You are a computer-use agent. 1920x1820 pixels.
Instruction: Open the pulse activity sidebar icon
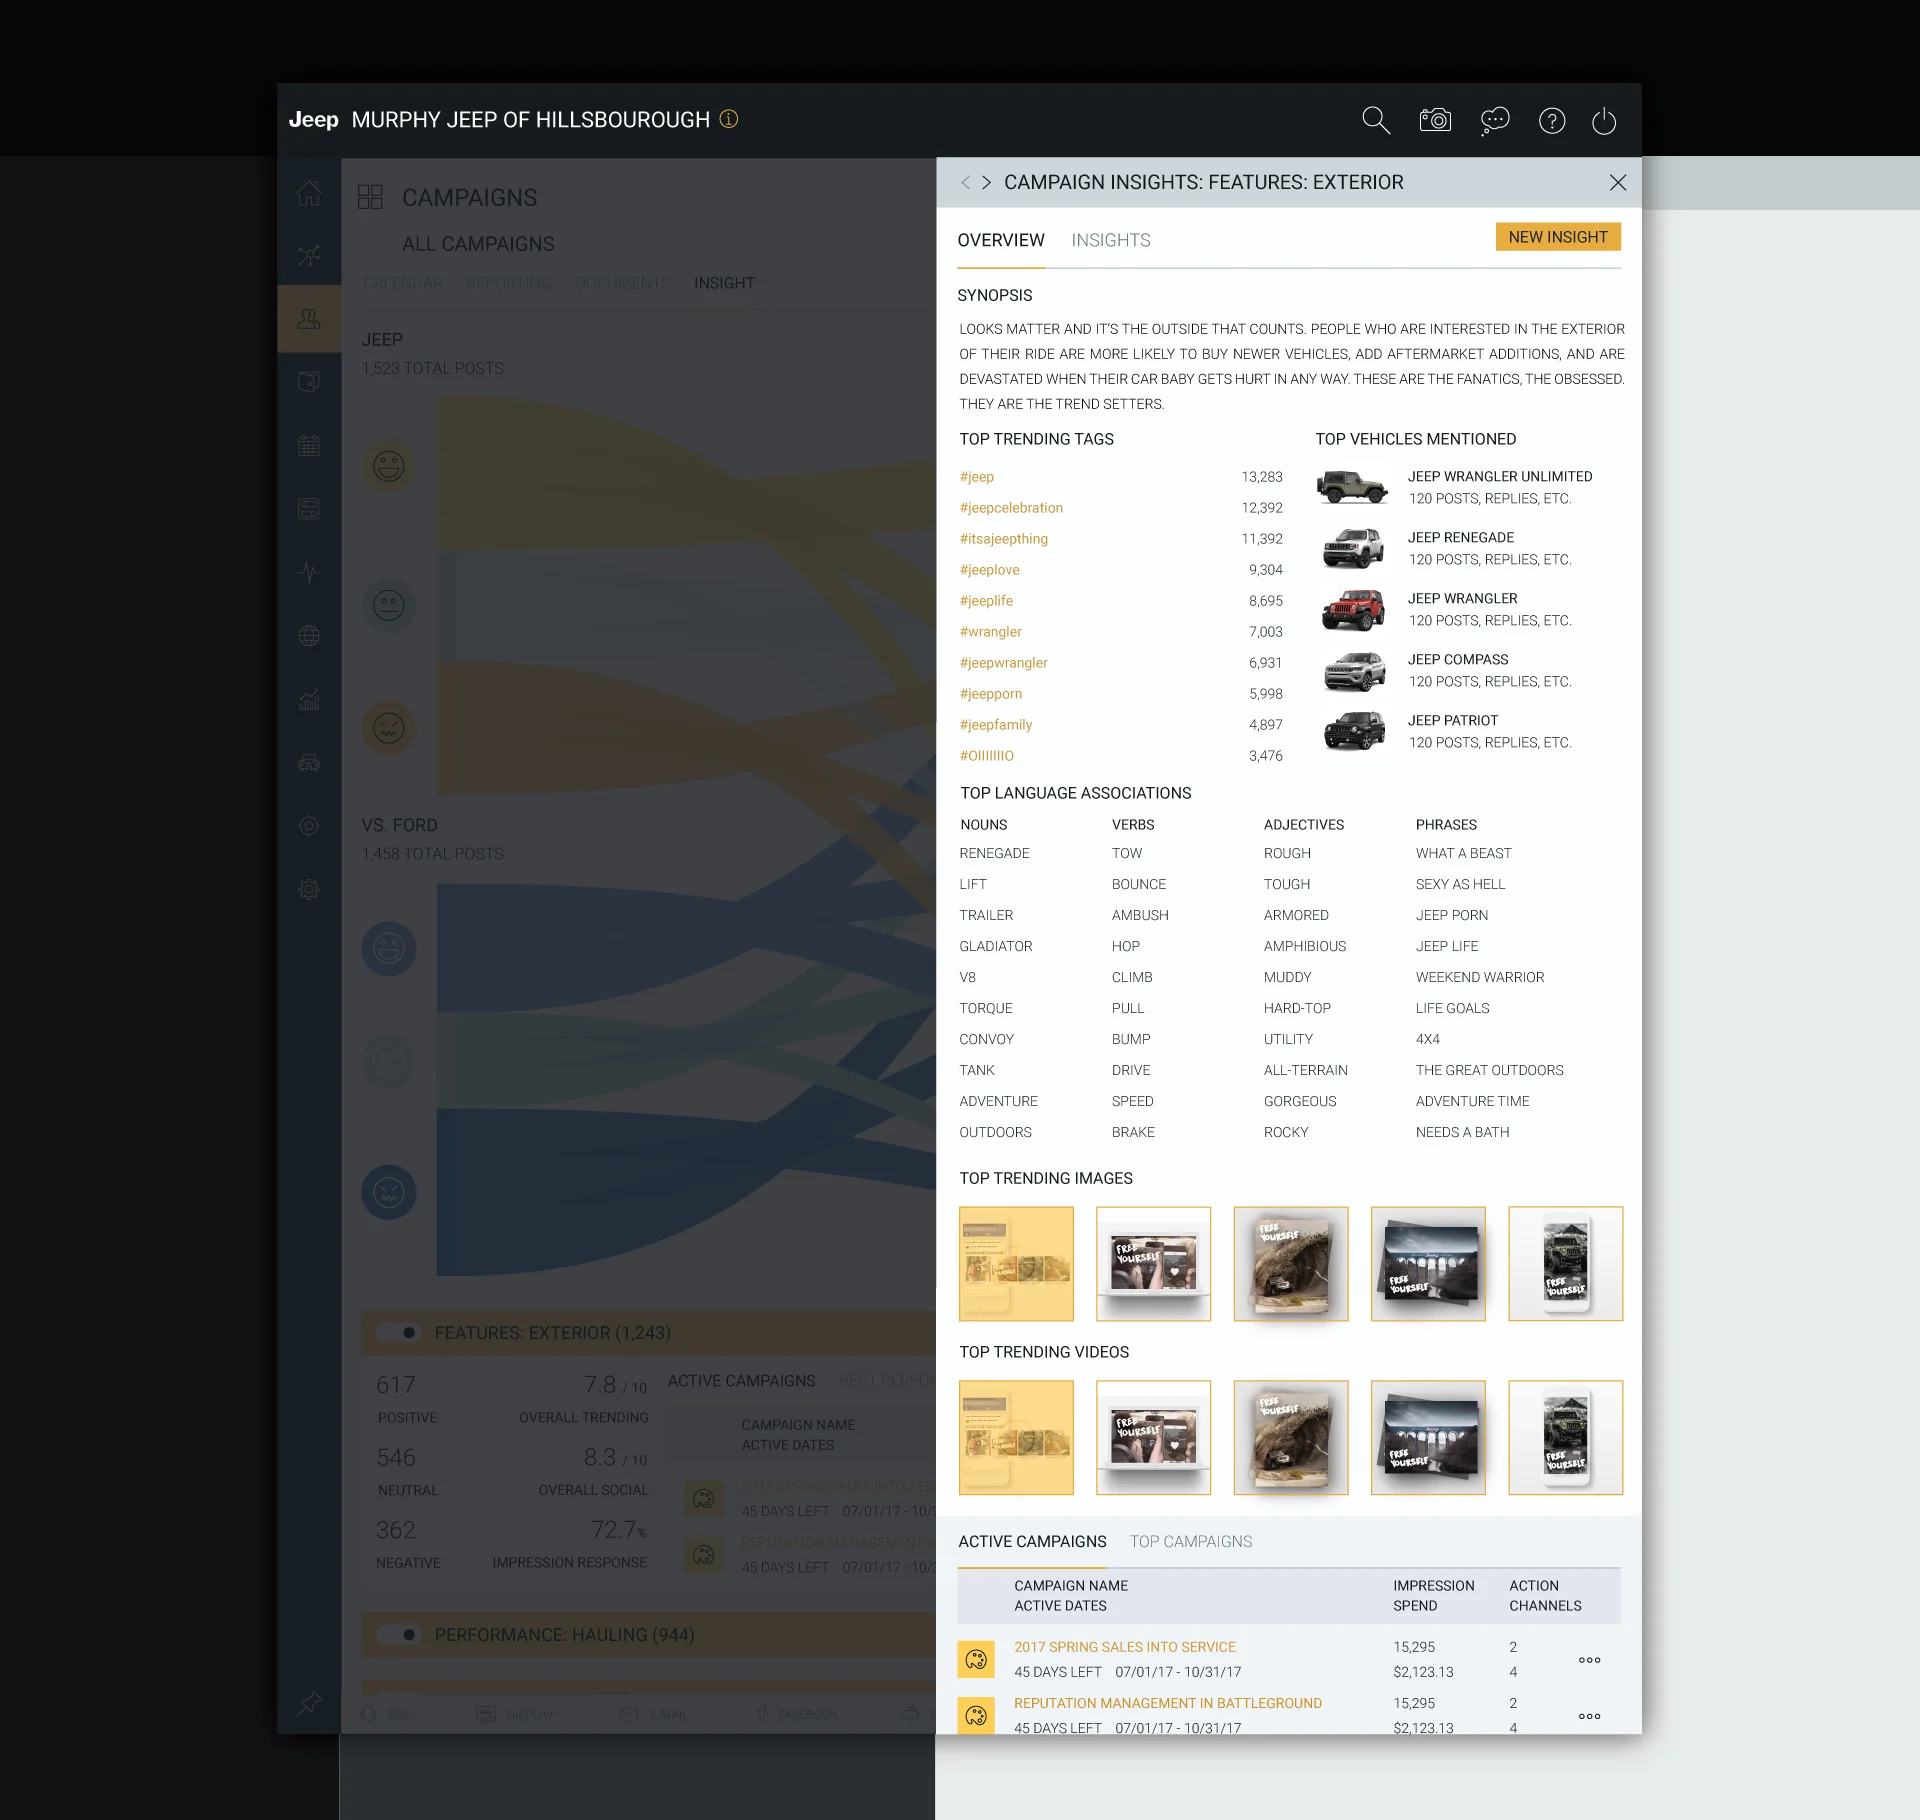[x=309, y=572]
